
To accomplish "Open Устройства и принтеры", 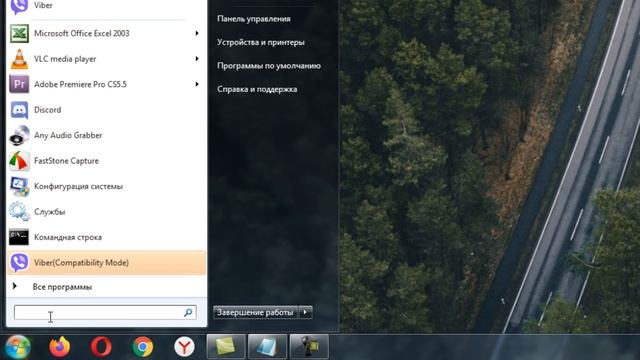I will tap(261, 42).
